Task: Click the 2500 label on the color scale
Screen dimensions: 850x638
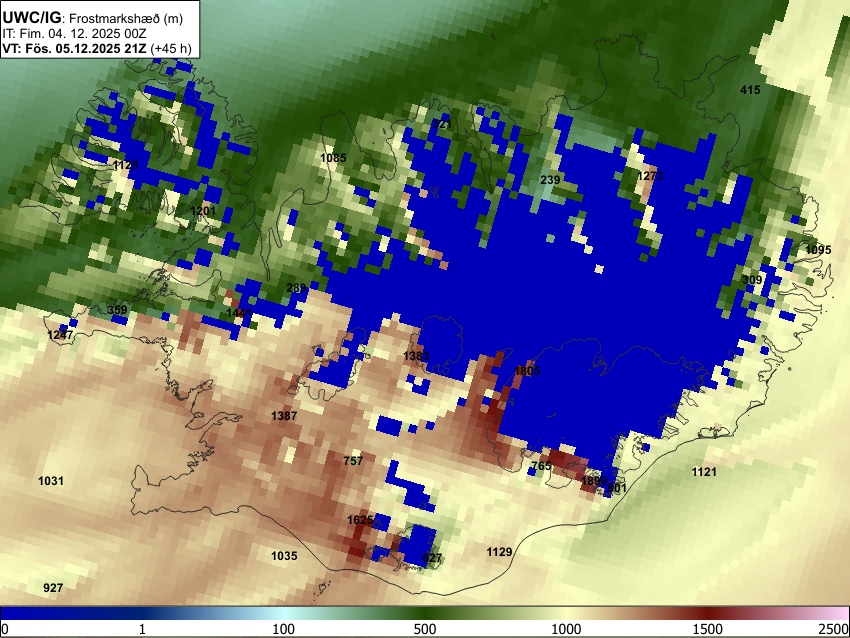Action: [834, 629]
